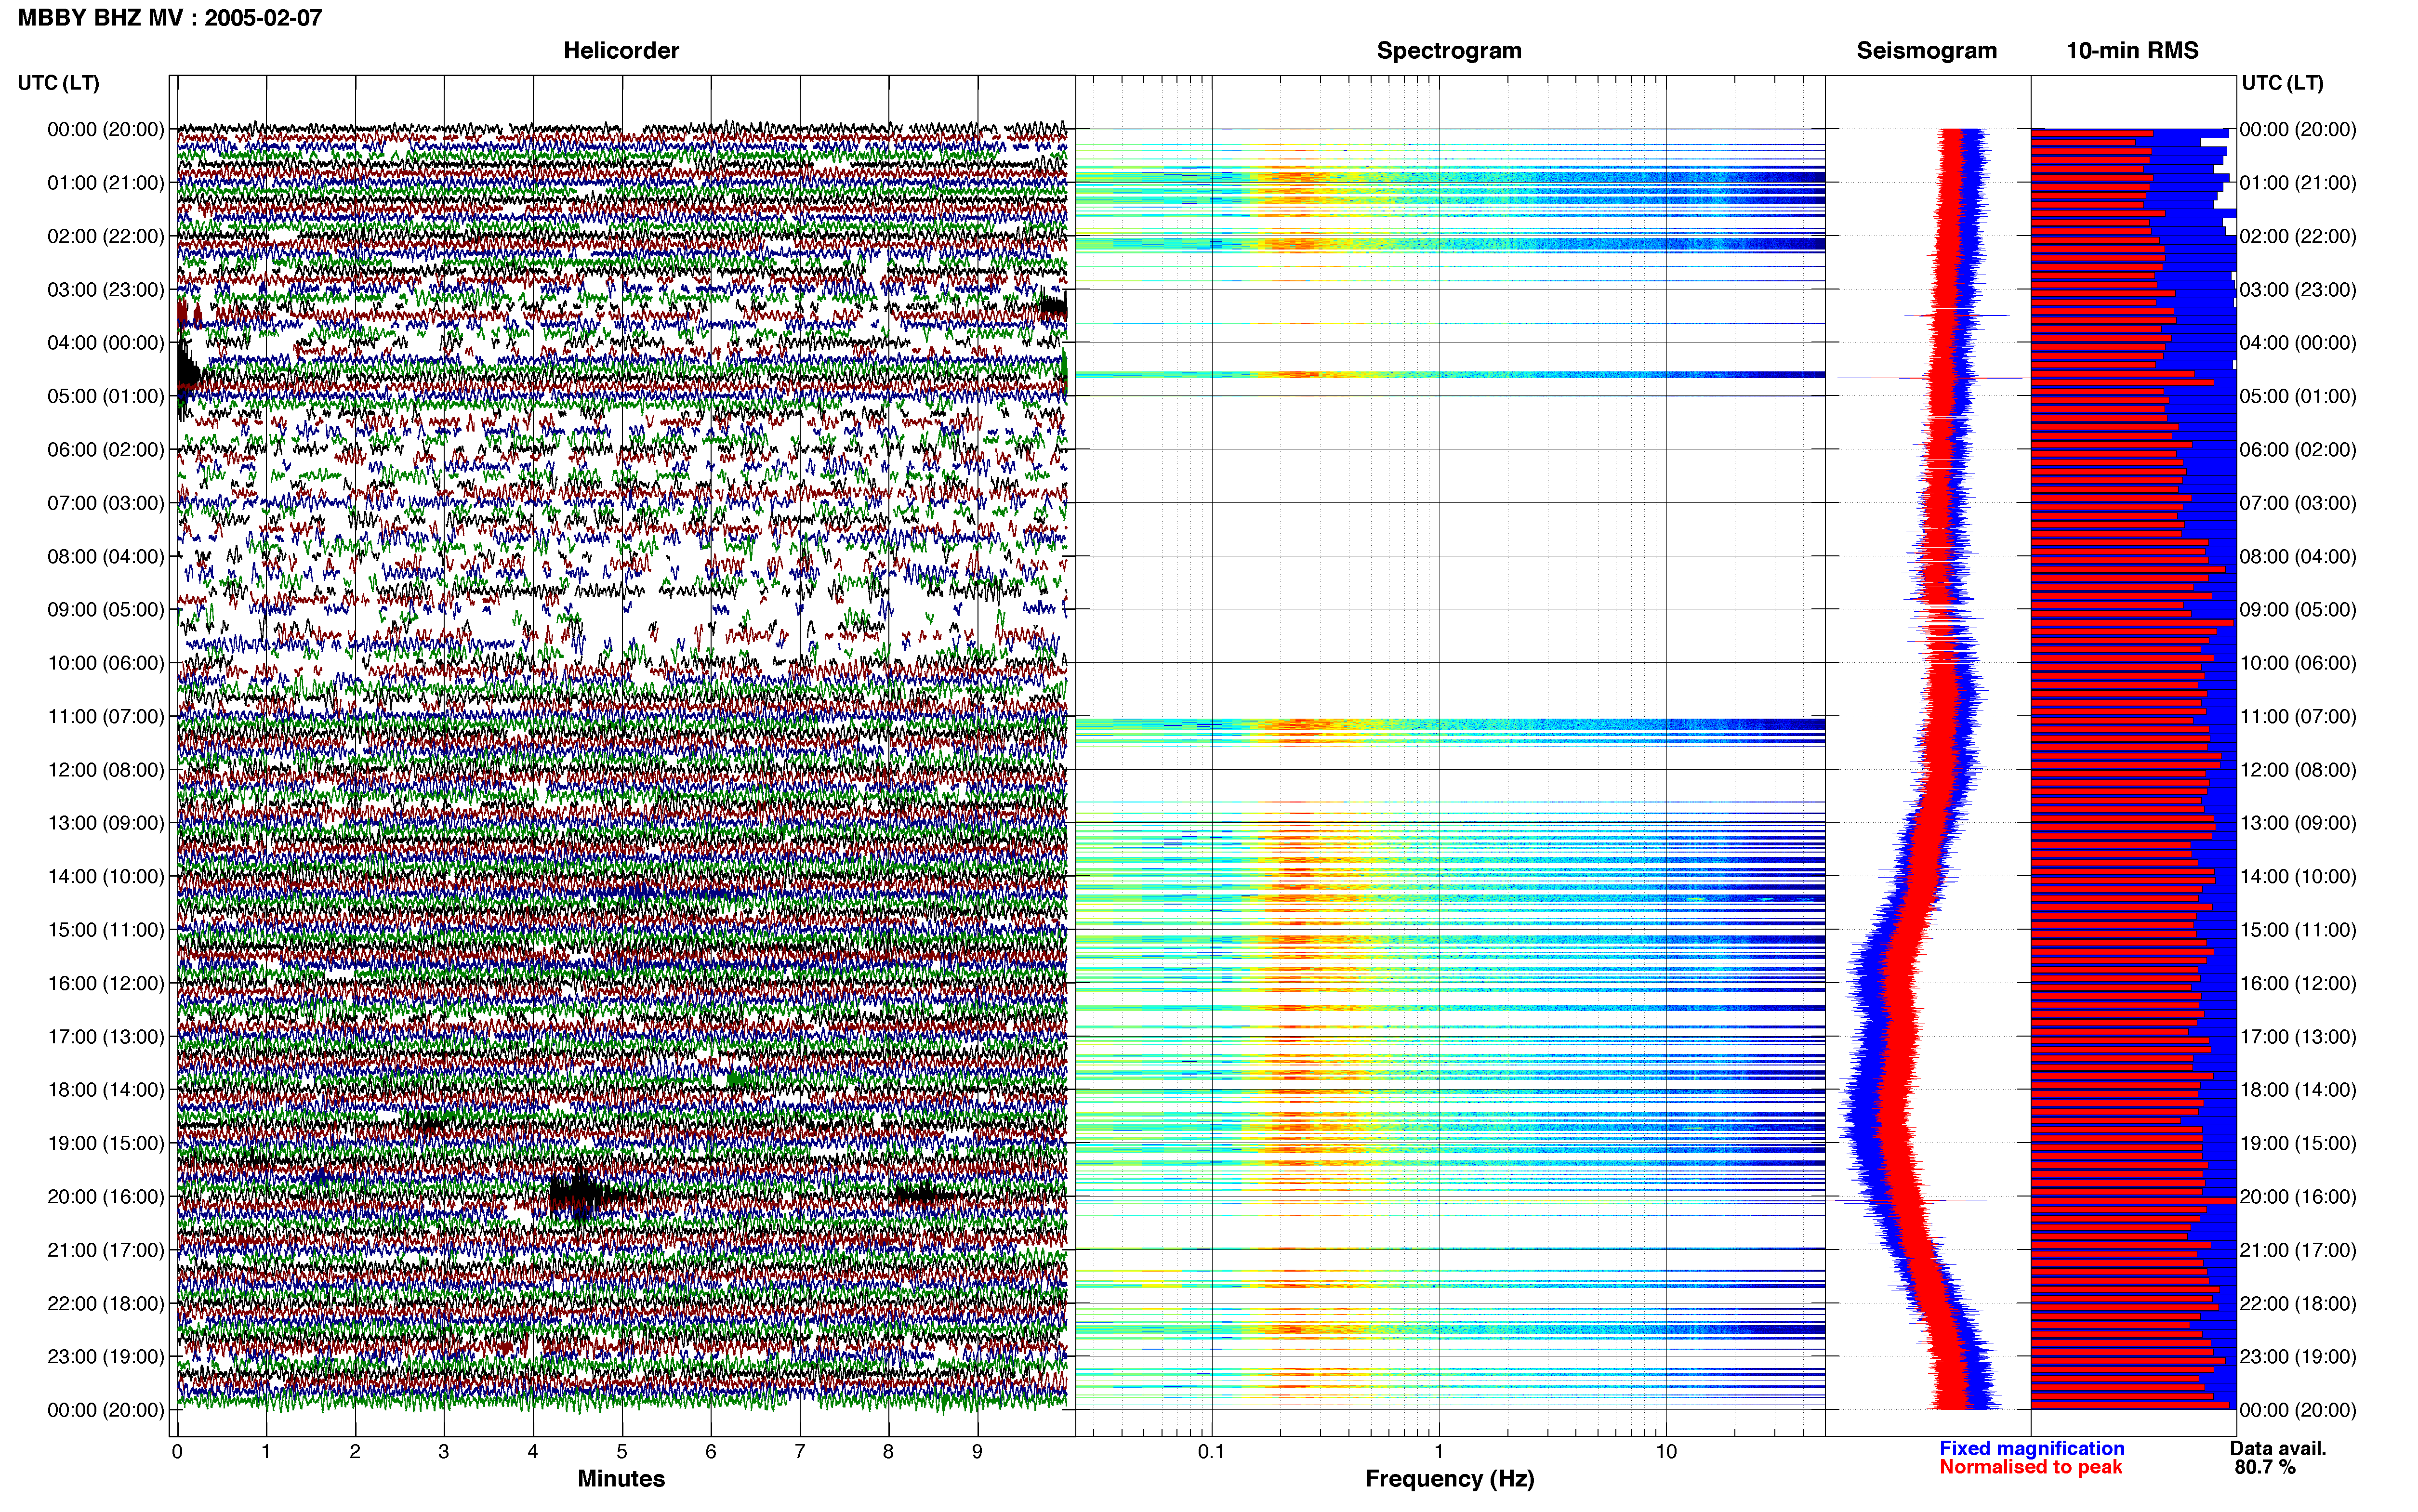Select the Helicorder panel heading

621,50
